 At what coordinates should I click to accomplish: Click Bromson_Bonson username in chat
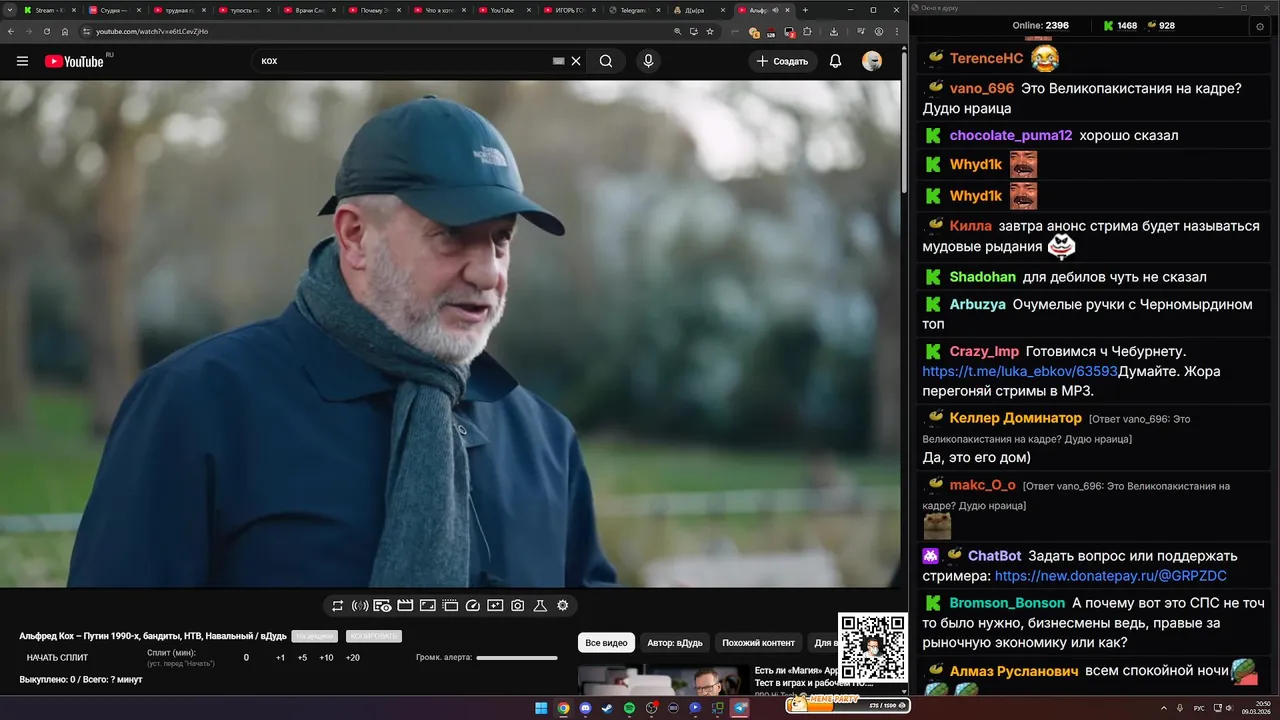(x=1007, y=603)
